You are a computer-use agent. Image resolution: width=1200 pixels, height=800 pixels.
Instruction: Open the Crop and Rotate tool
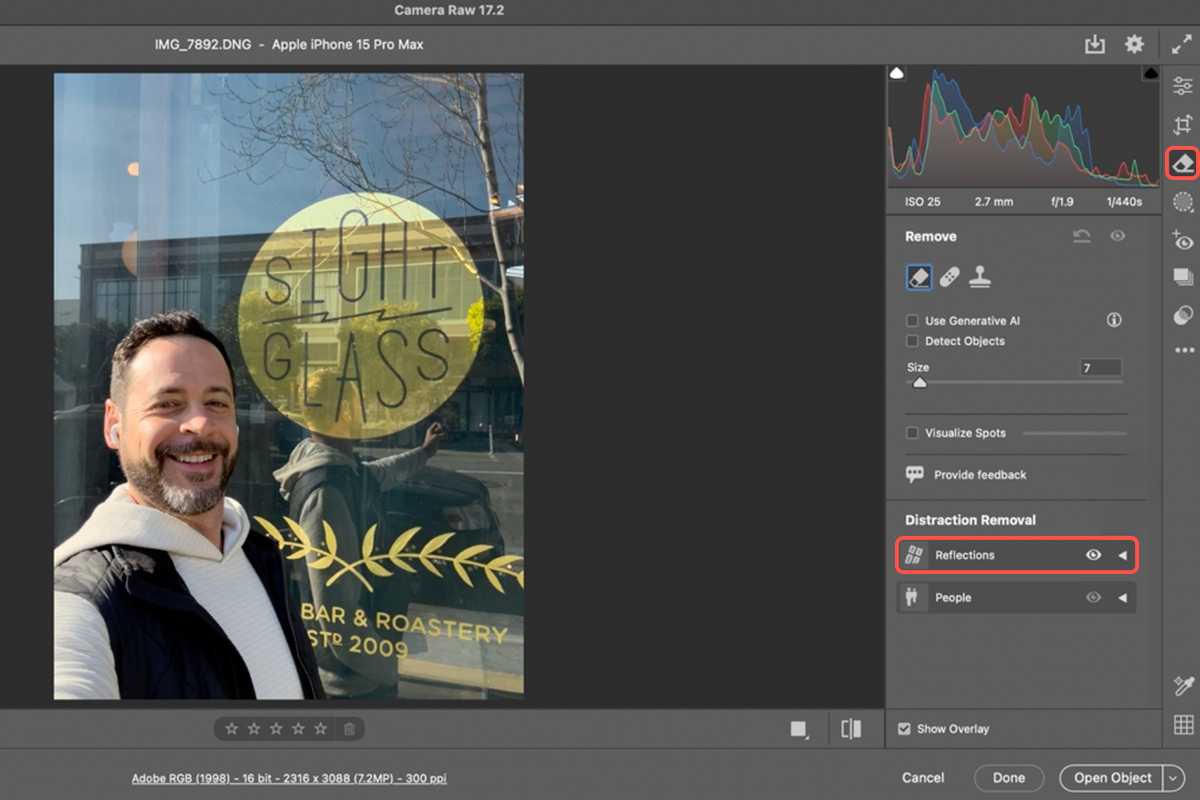[x=1182, y=125]
